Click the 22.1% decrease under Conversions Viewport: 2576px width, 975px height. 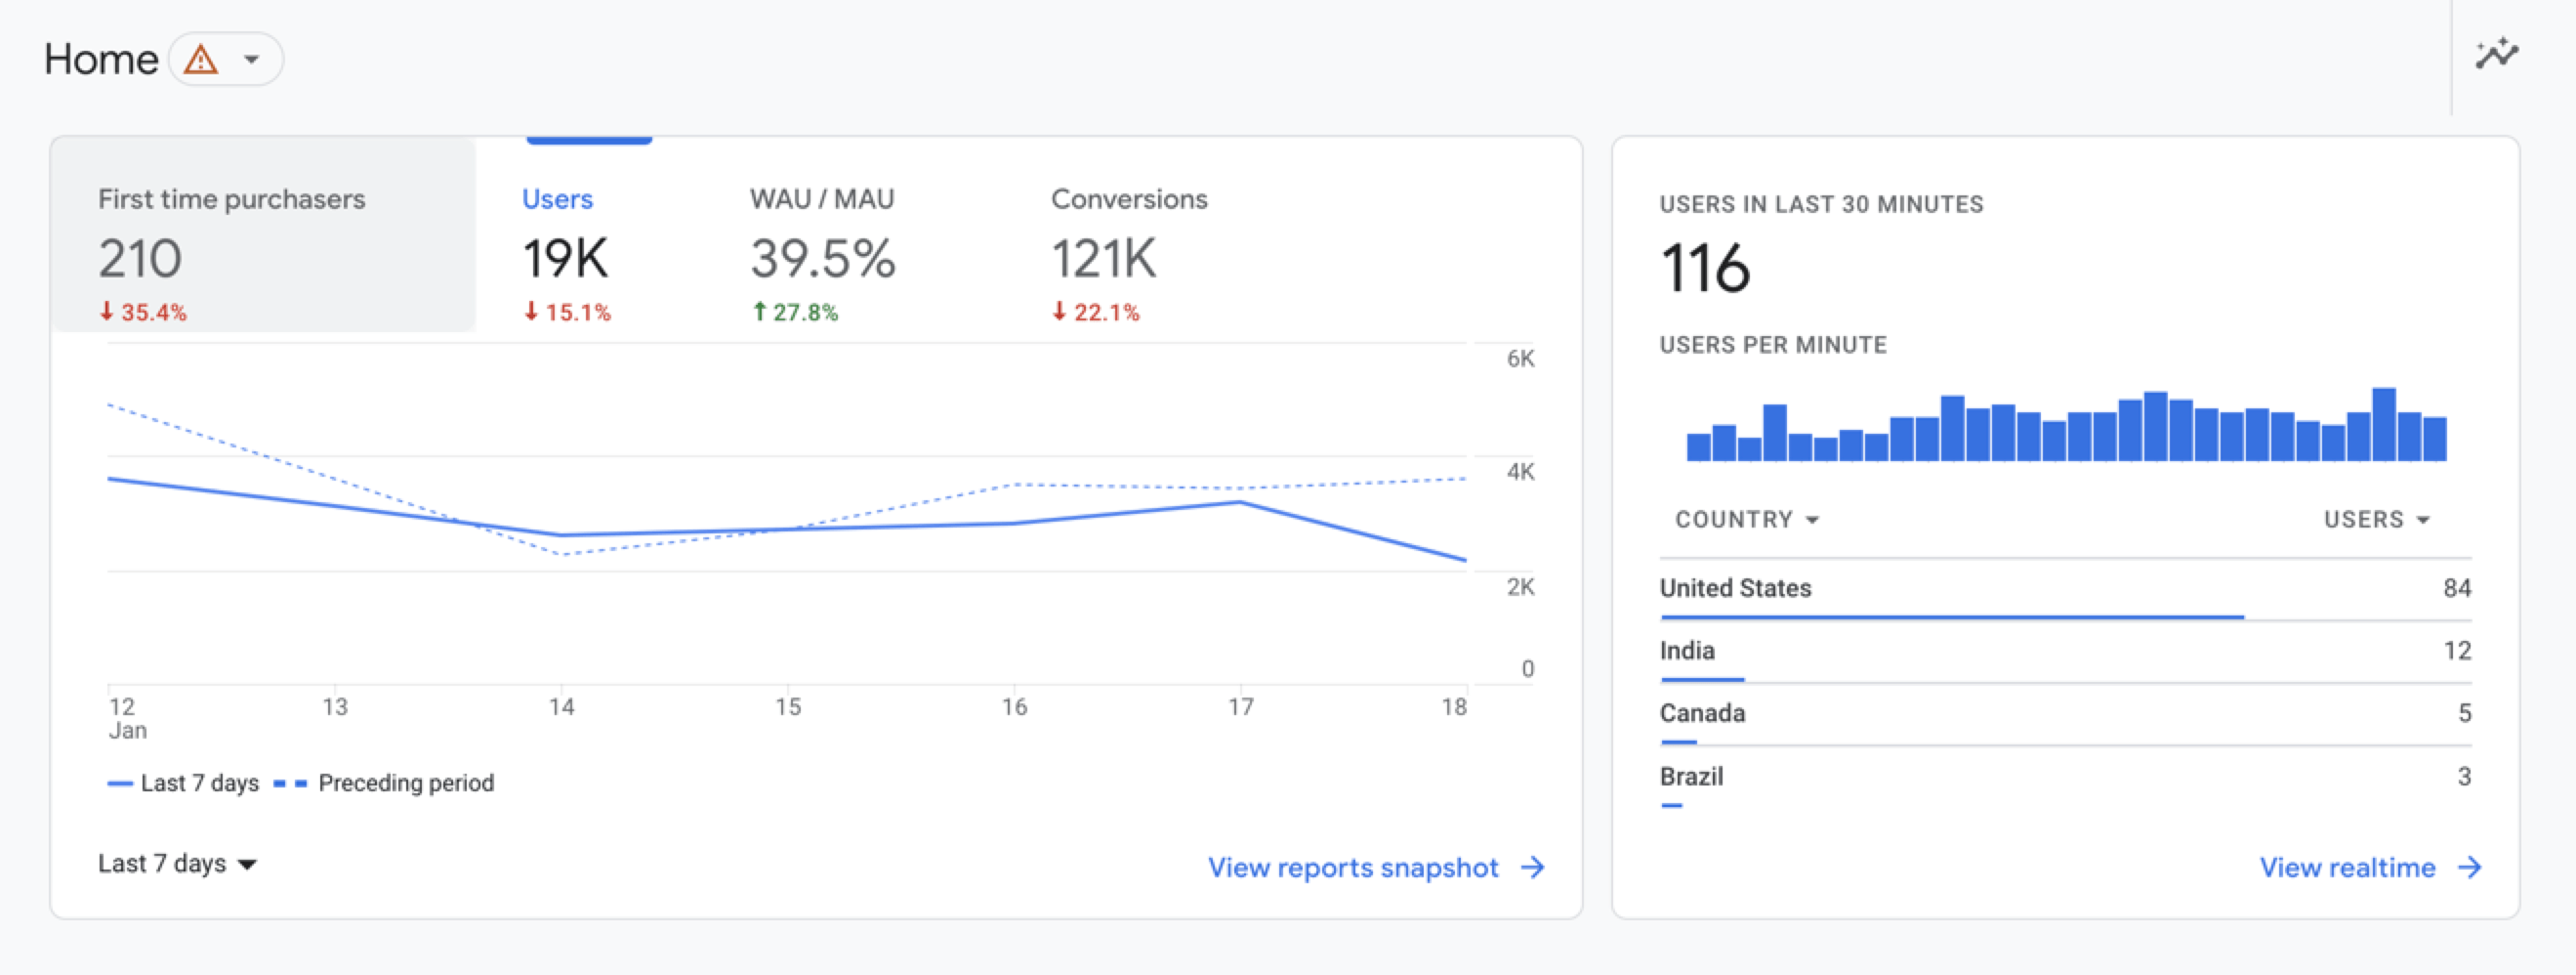coord(1095,312)
